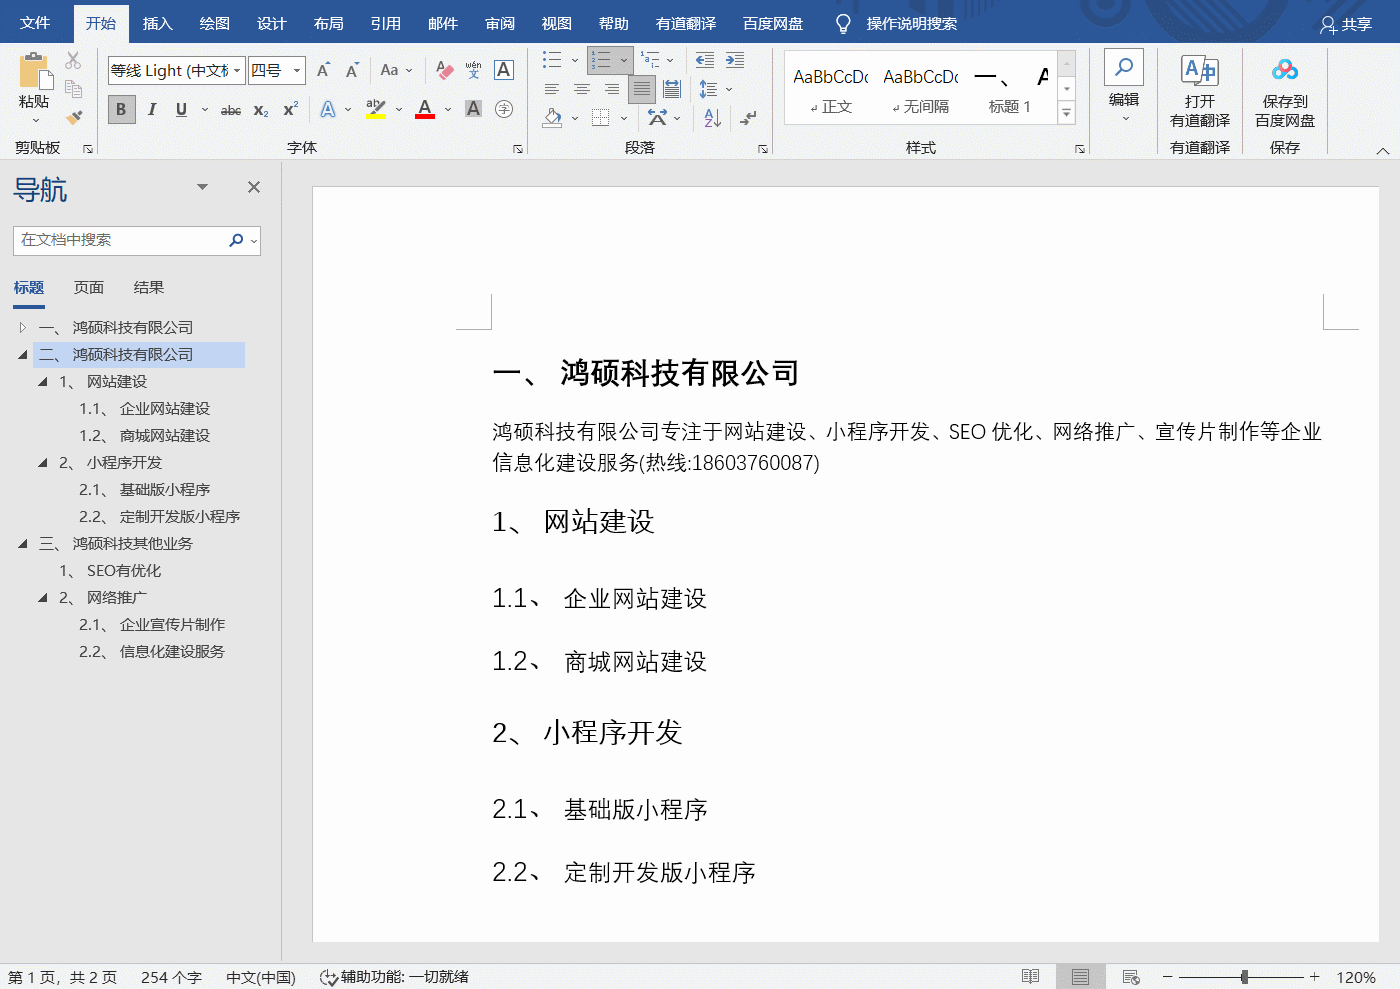Viewport: 1400px width, 989px height.
Task: Open the font name dropdown
Action: tap(237, 70)
